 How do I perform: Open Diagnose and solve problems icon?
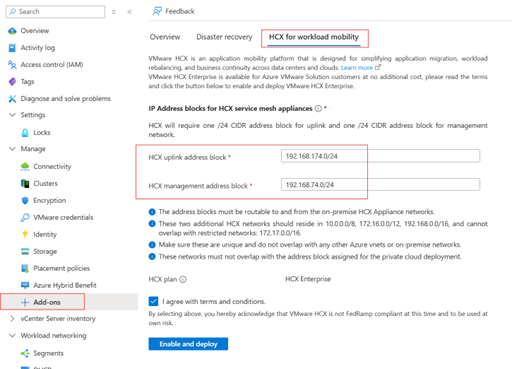(x=12, y=99)
